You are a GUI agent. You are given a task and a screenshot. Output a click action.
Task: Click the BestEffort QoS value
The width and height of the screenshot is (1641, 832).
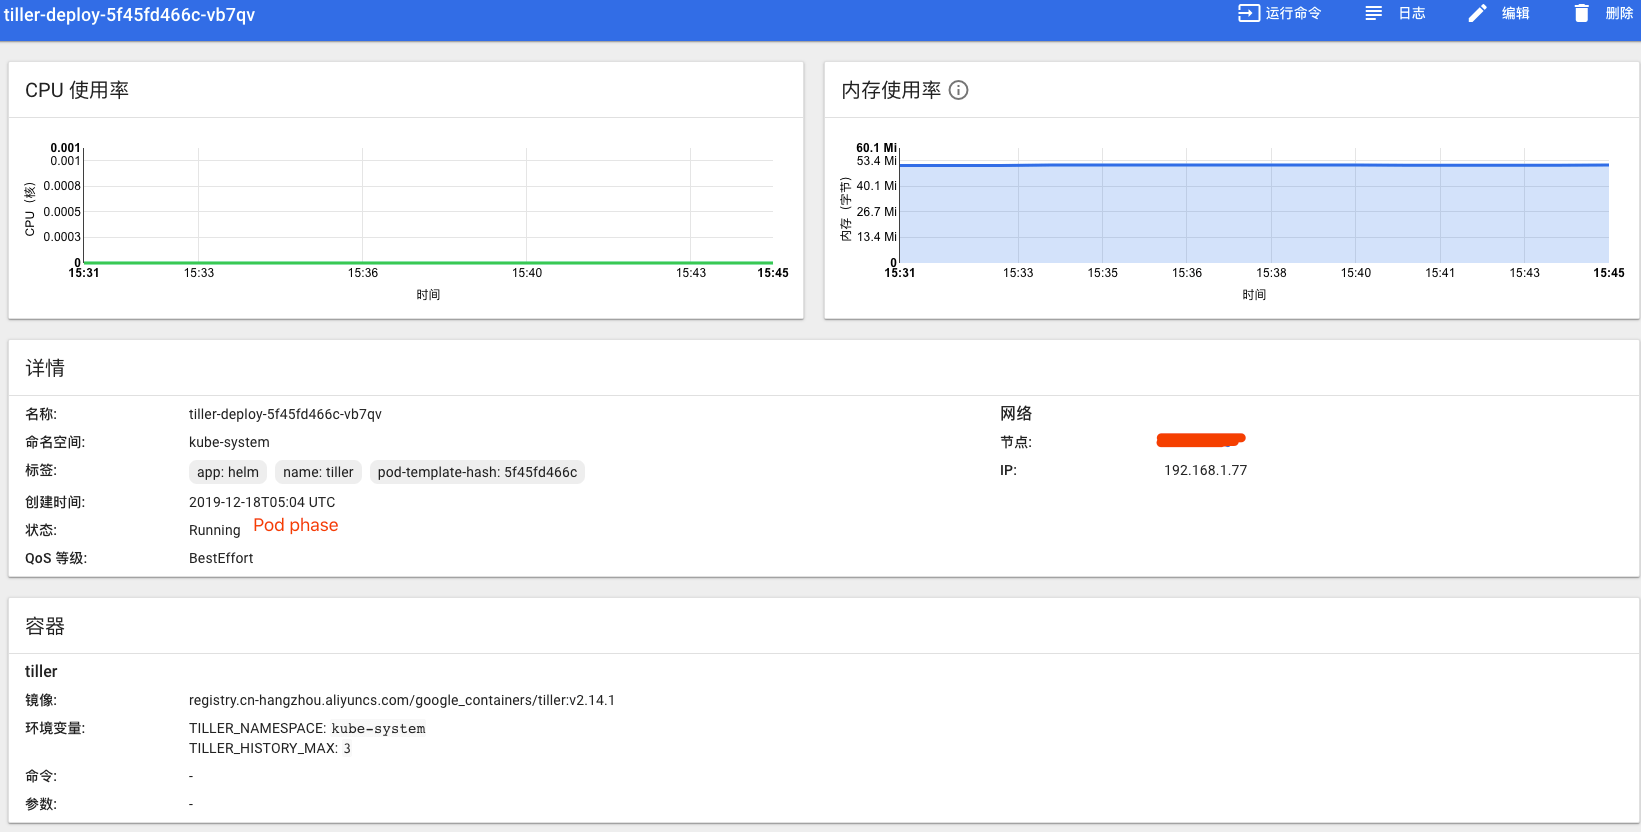pos(221,558)
